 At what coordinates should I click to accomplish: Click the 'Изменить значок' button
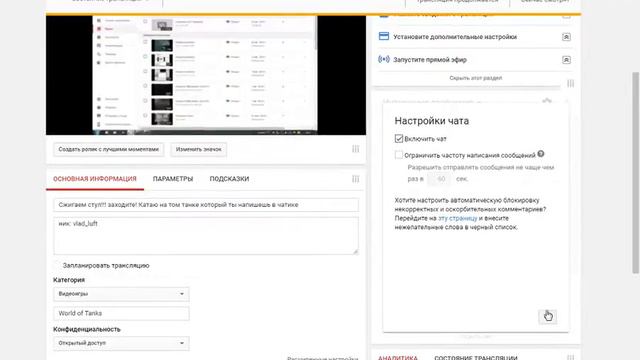[199, 149]
